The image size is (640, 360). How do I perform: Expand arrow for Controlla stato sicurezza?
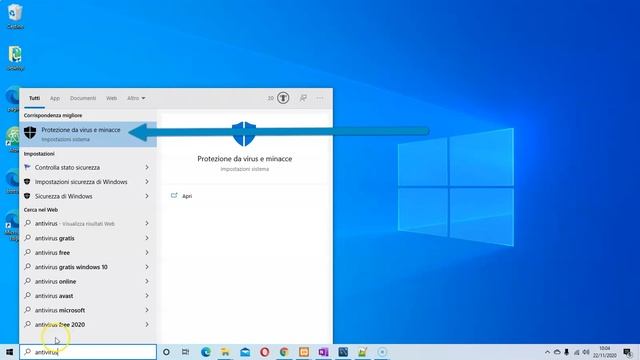pyautogui.click(x=147, y=167)
